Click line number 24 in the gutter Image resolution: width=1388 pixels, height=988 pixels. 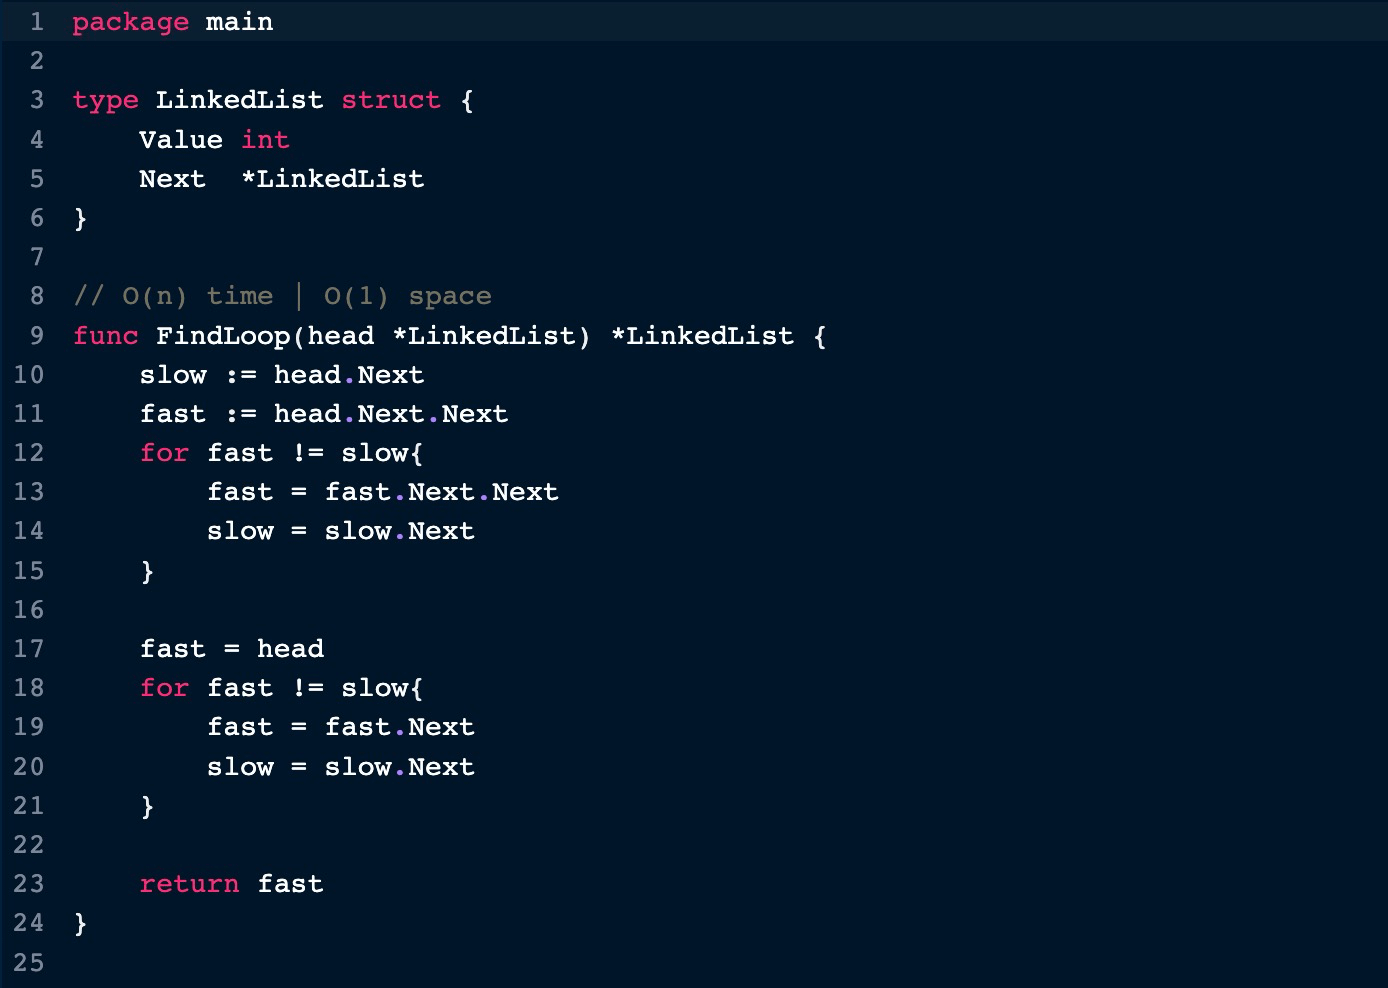point(29,923)
